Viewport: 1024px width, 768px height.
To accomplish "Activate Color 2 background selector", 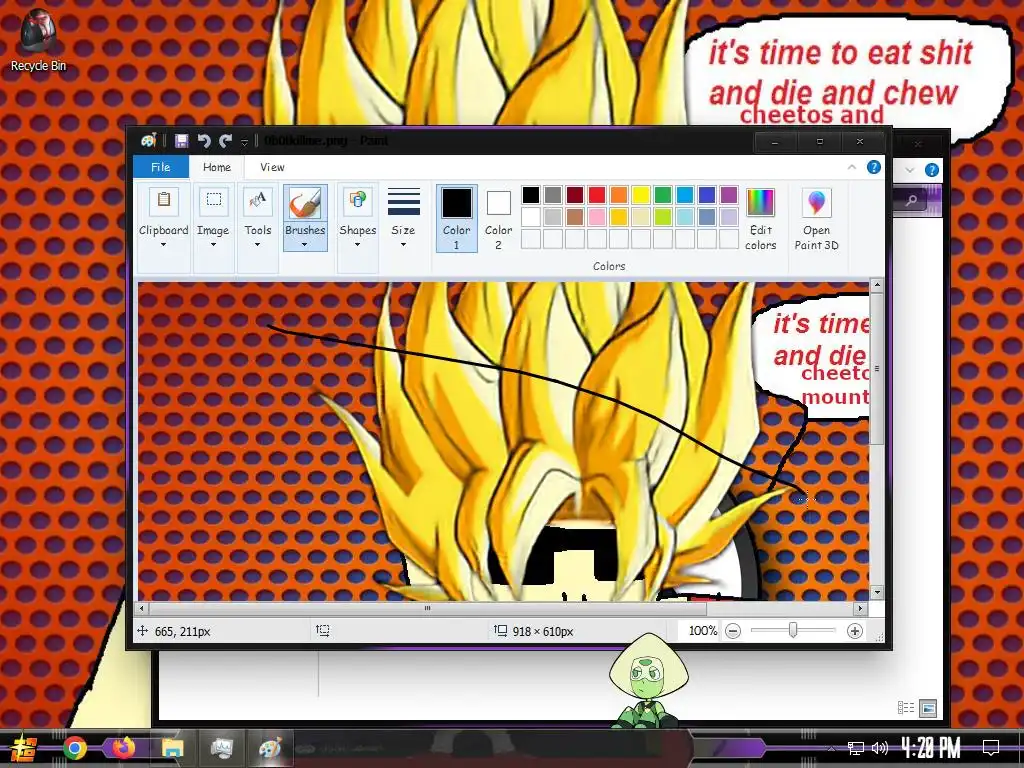I will pos(498,218).
